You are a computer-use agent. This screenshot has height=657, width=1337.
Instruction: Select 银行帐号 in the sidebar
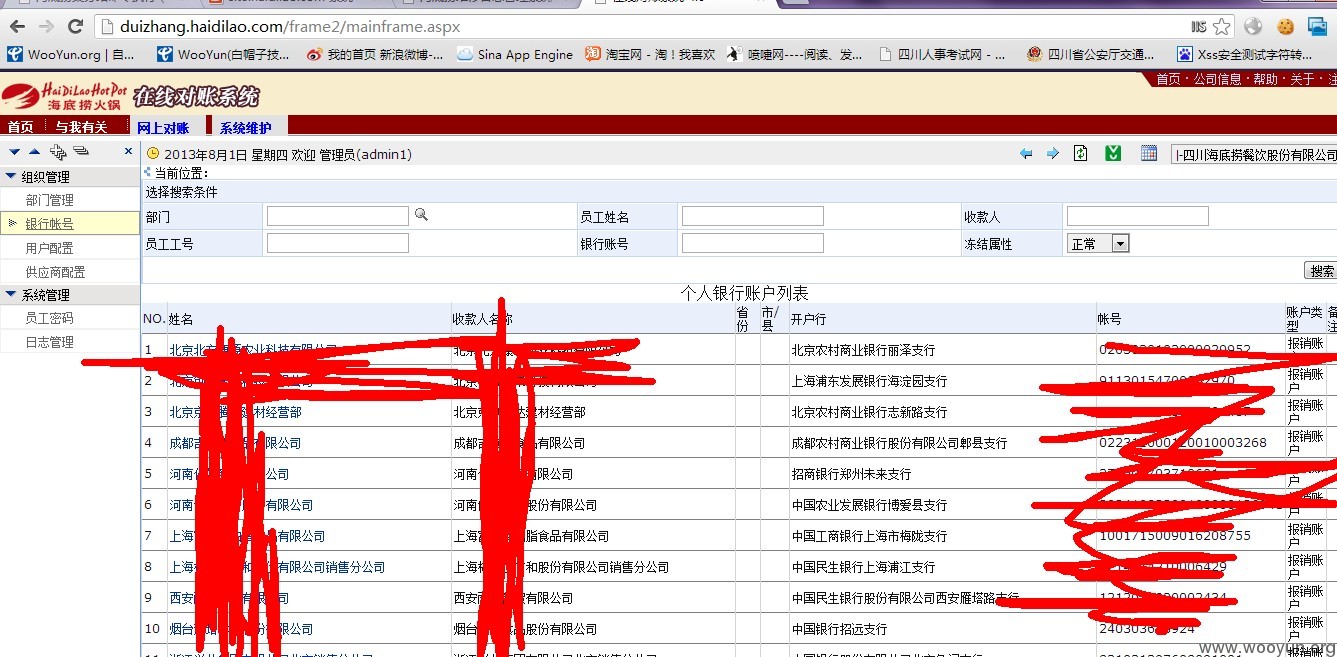(50, 224)
